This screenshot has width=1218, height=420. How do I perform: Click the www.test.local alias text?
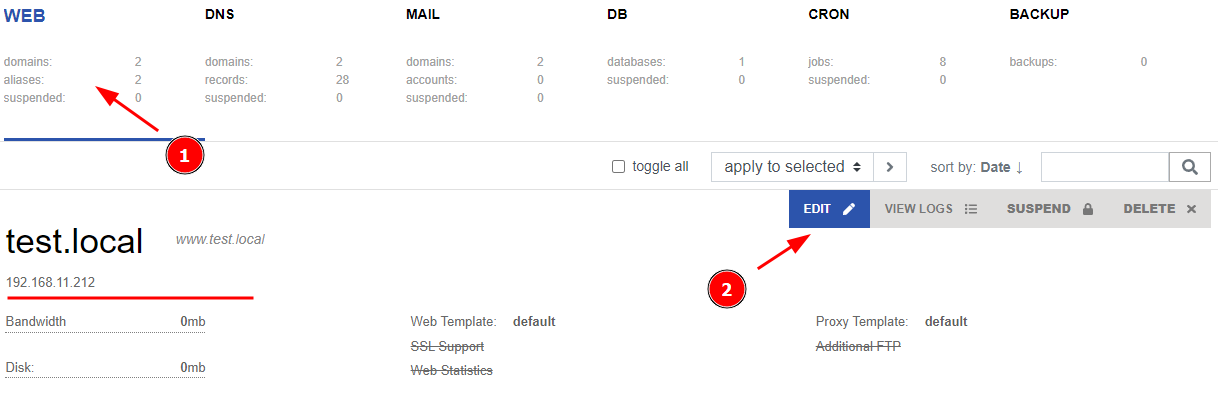(x=220, y=240)
